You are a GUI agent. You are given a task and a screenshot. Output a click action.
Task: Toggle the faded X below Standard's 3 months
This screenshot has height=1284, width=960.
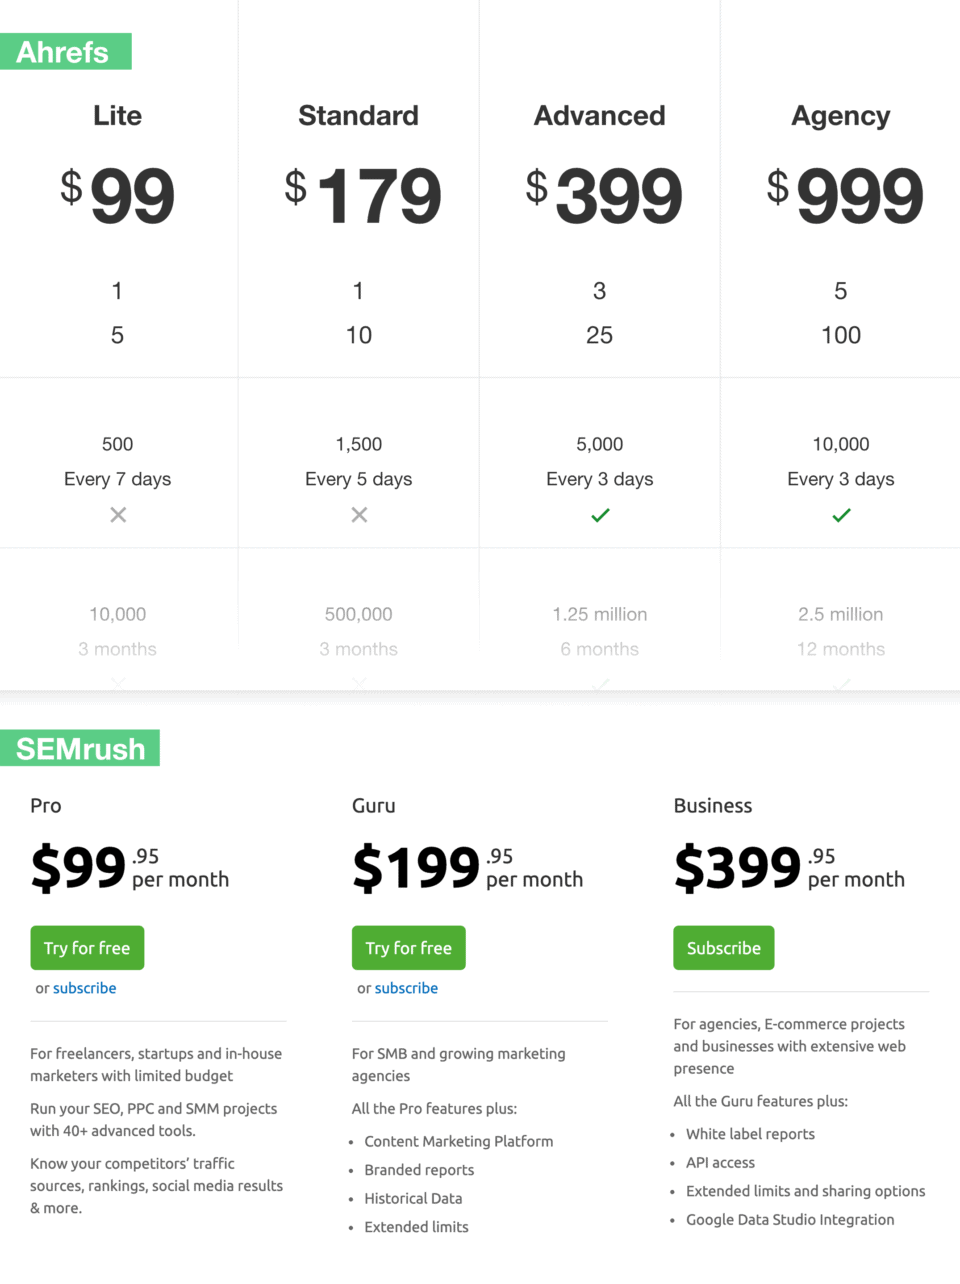click(358, 684)
